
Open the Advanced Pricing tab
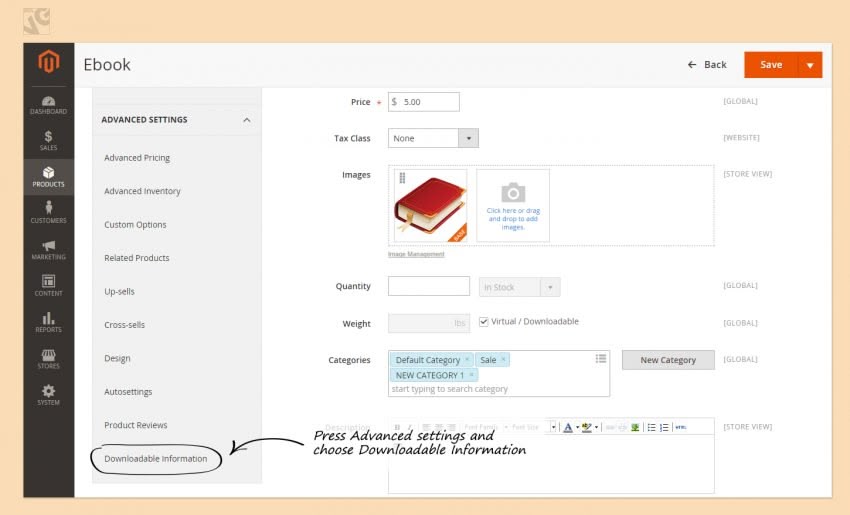pyautogui.click(x=137, y=158)
